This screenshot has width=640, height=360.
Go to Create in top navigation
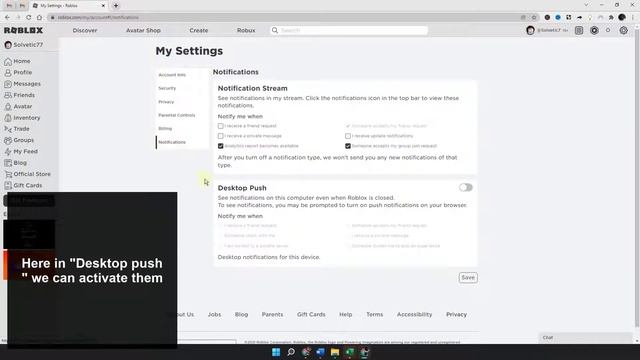[199, 31]
